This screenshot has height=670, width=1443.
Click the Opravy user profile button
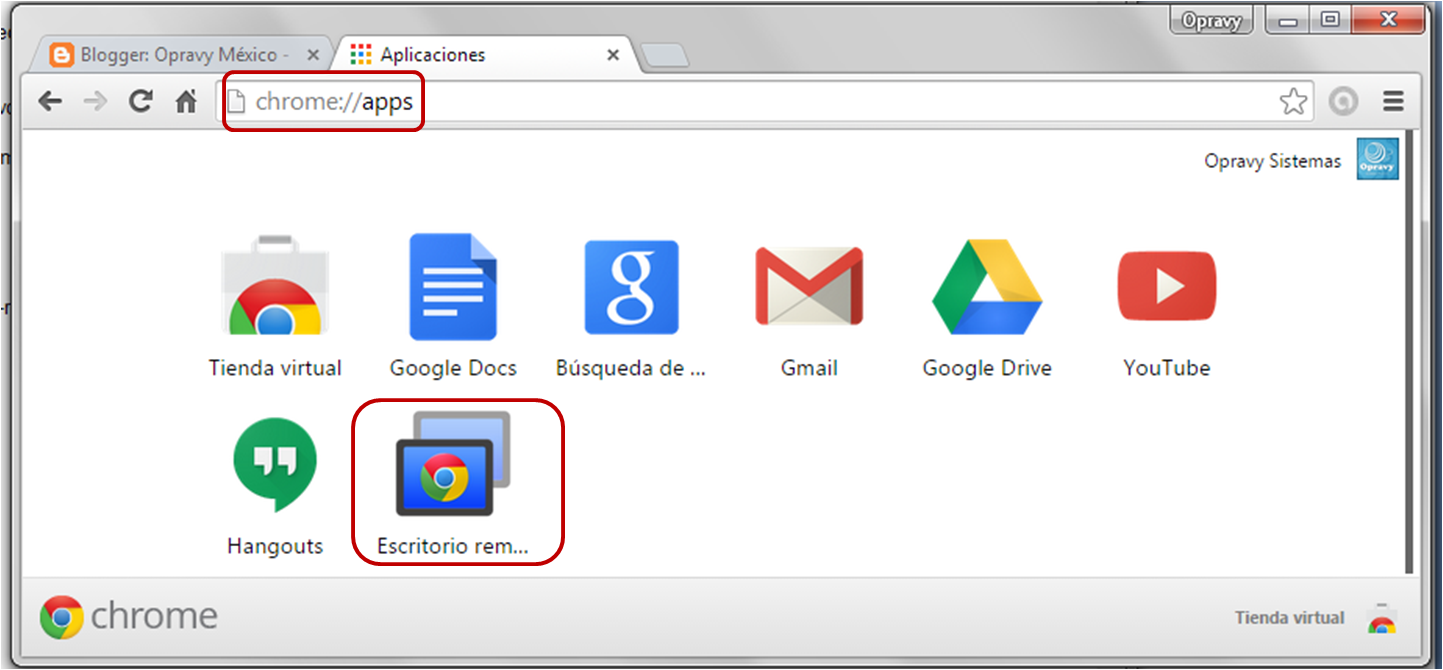pyautogui.click(x=1211, y=20)
